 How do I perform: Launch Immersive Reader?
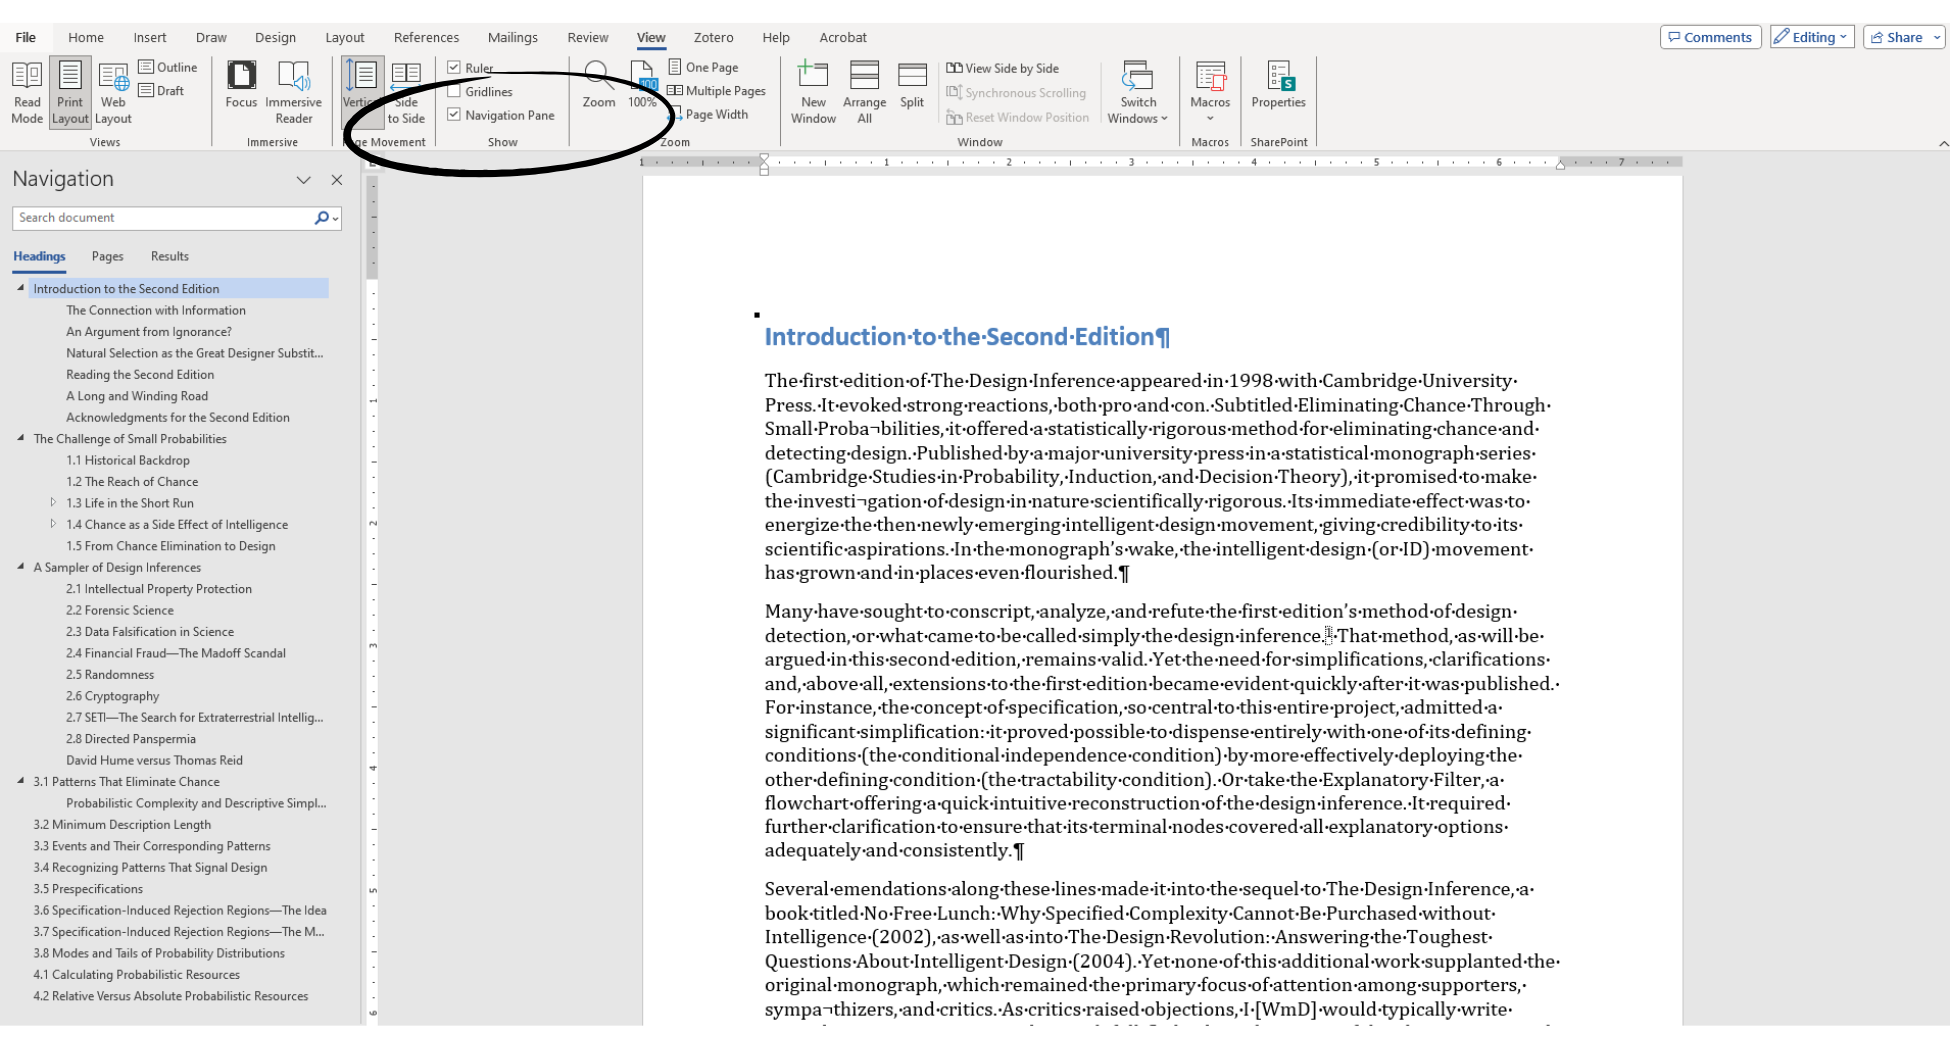293,92
